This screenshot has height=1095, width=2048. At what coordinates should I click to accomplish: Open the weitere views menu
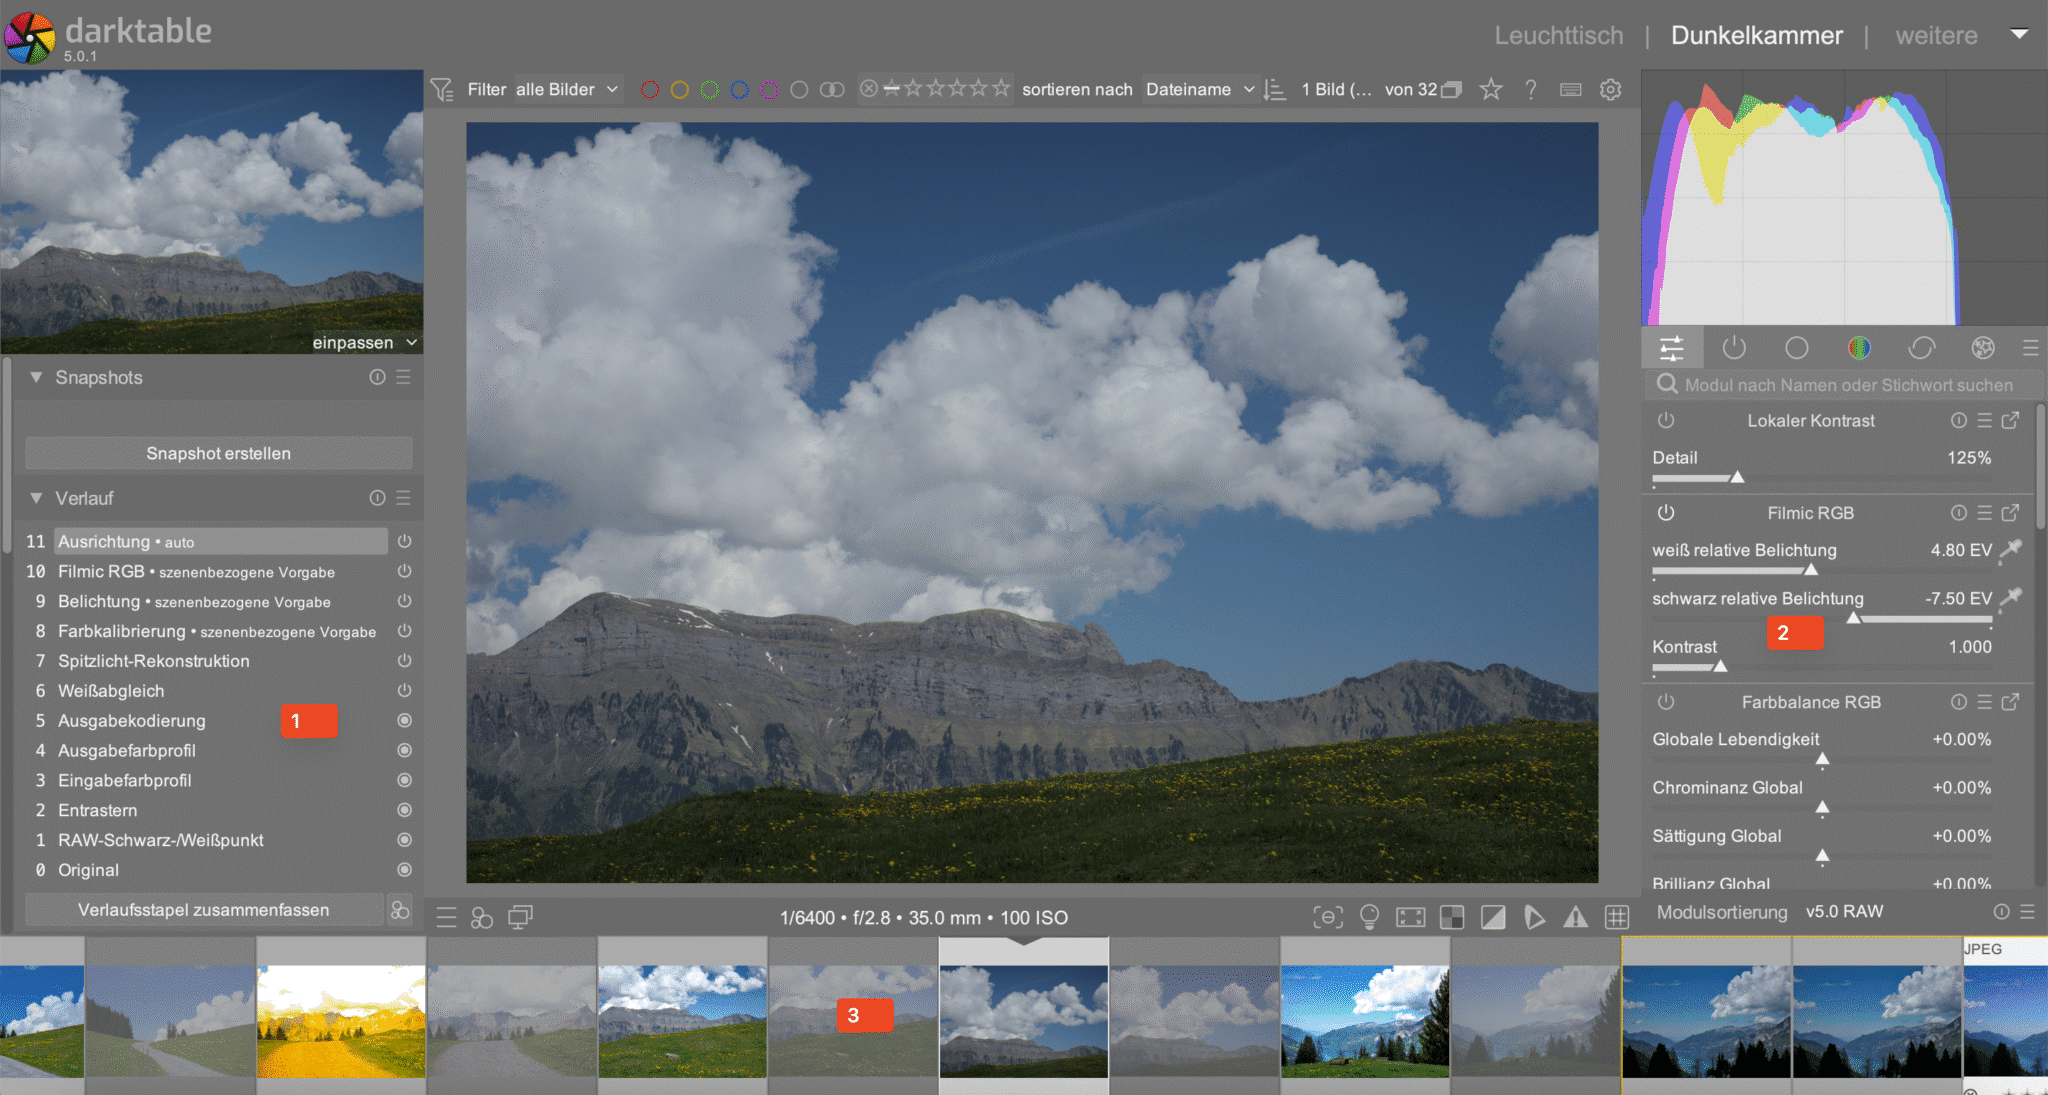[1936, 35]
